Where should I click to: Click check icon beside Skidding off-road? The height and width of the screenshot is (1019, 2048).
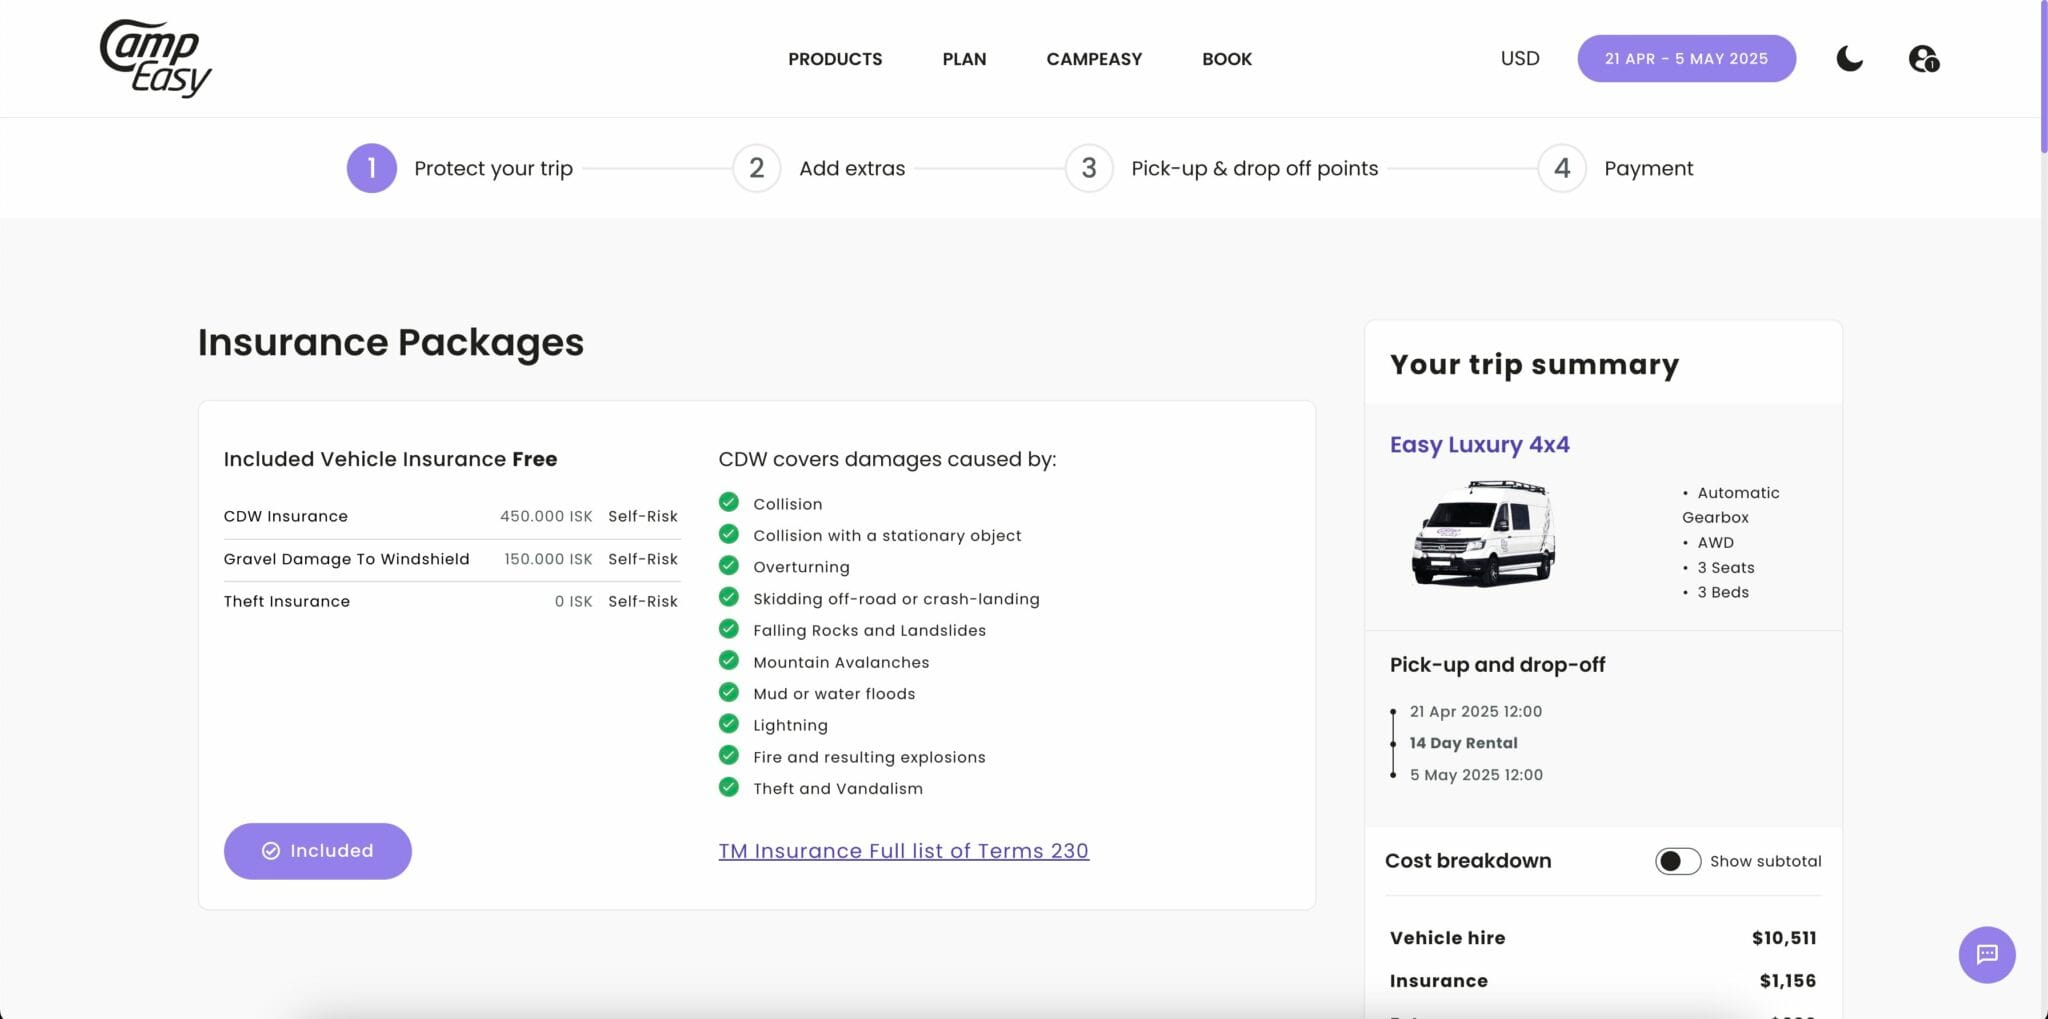729,597
